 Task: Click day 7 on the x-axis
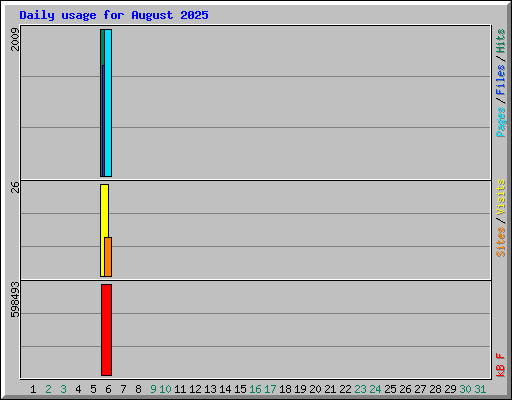coord(123,389)
